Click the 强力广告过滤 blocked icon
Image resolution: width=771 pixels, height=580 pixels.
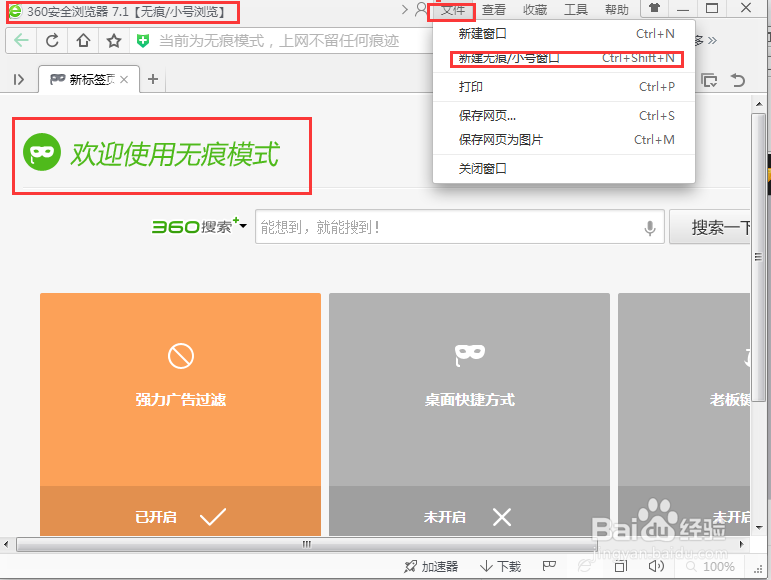pos(180,355)
